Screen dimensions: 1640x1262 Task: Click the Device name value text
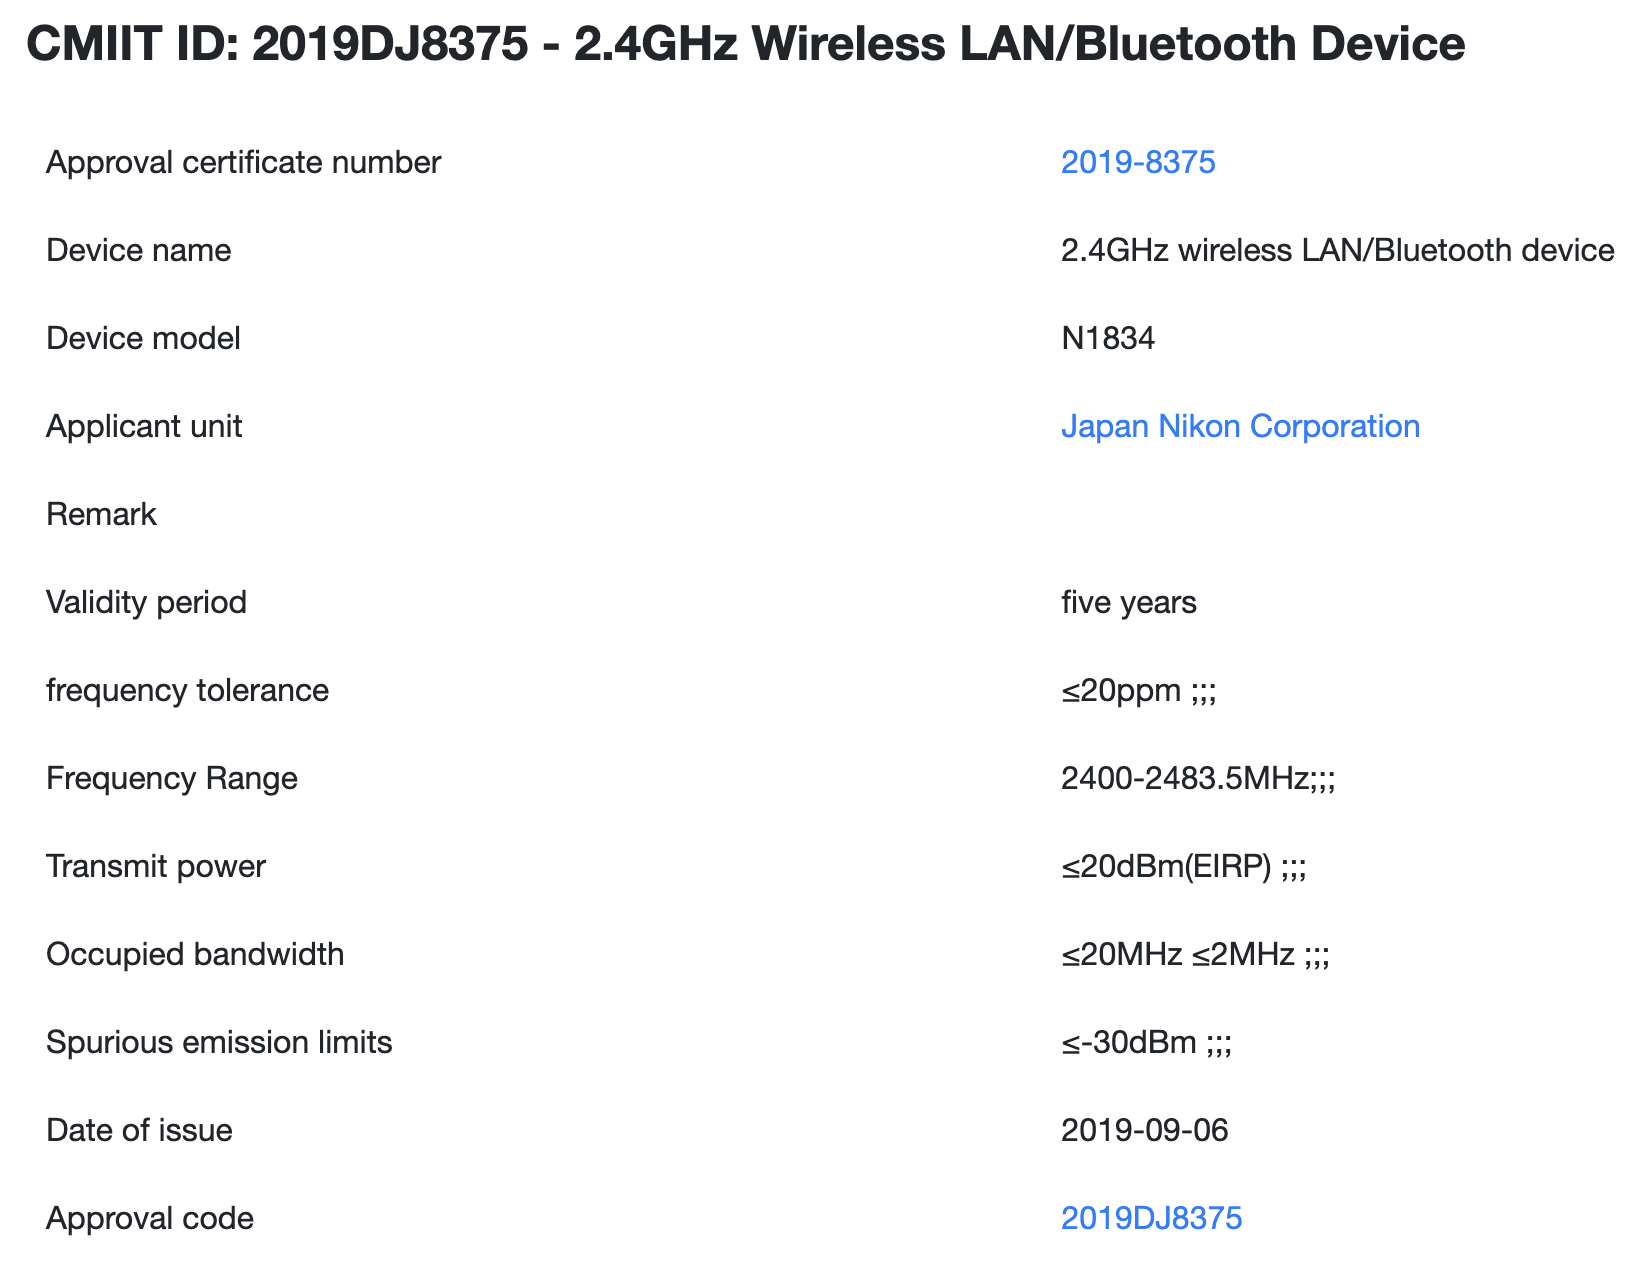point(1337,250)
